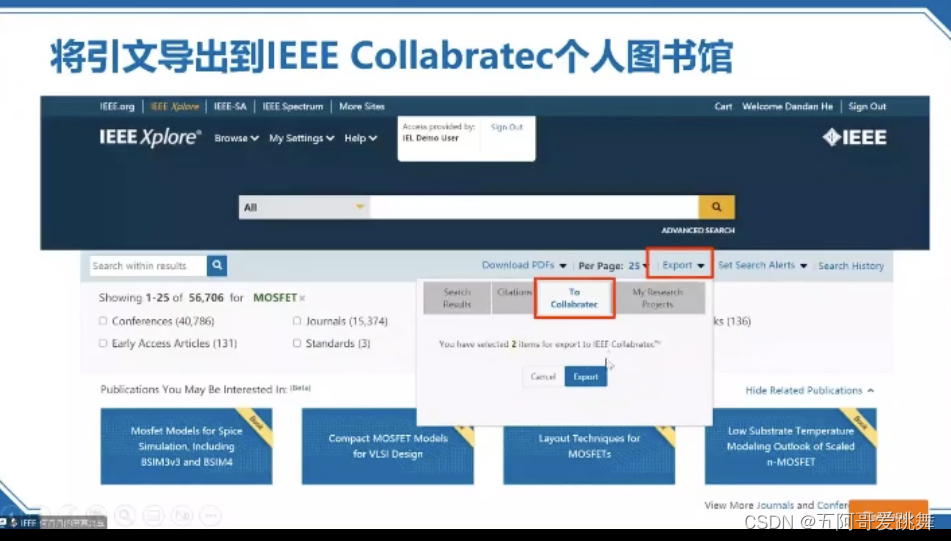Viewport: 951px width, 541px height.
Task: Open the Help dropdown menu
Action: pos(361,138)
